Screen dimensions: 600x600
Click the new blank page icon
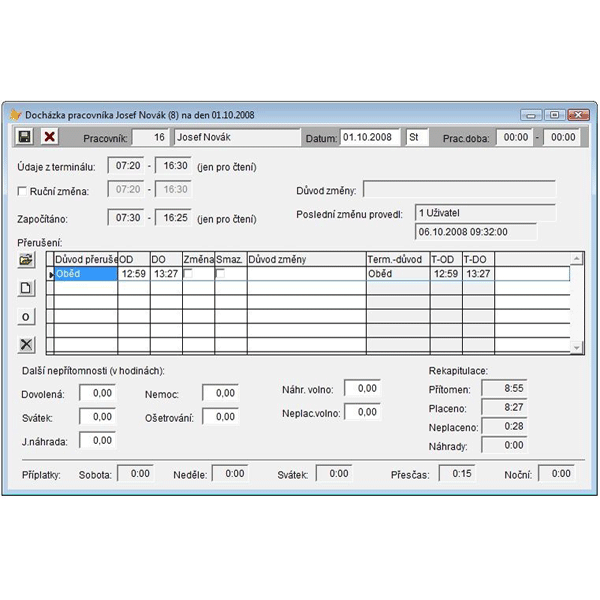coord(26,288)
